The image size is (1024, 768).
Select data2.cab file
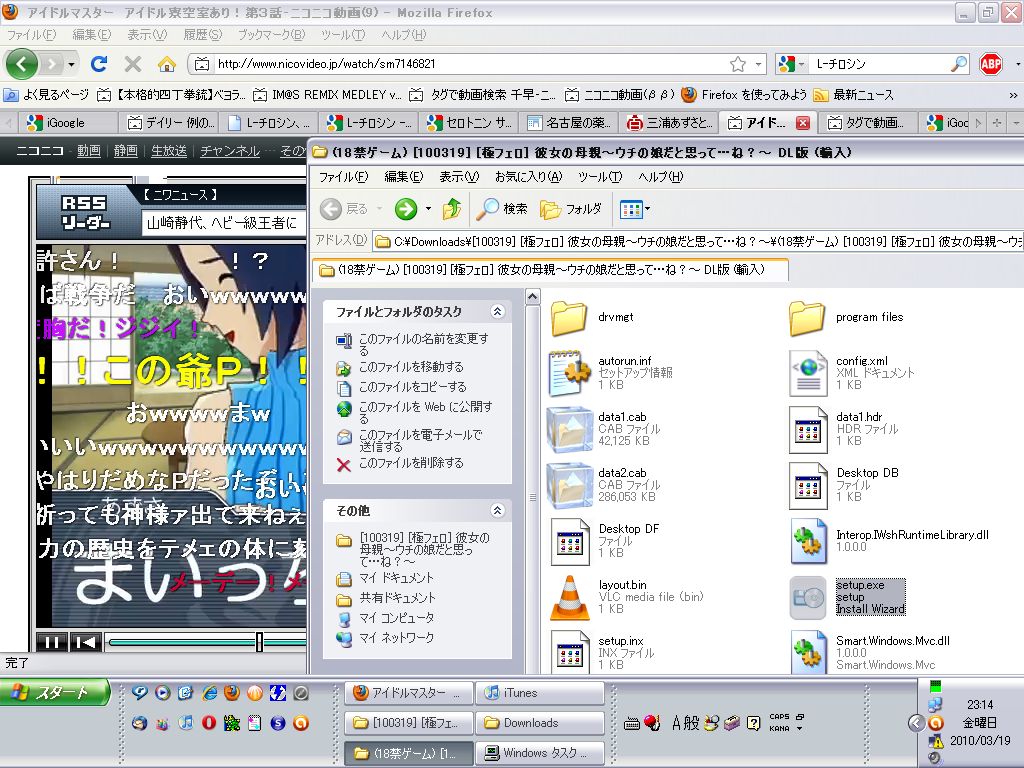[x=605, y=485]
